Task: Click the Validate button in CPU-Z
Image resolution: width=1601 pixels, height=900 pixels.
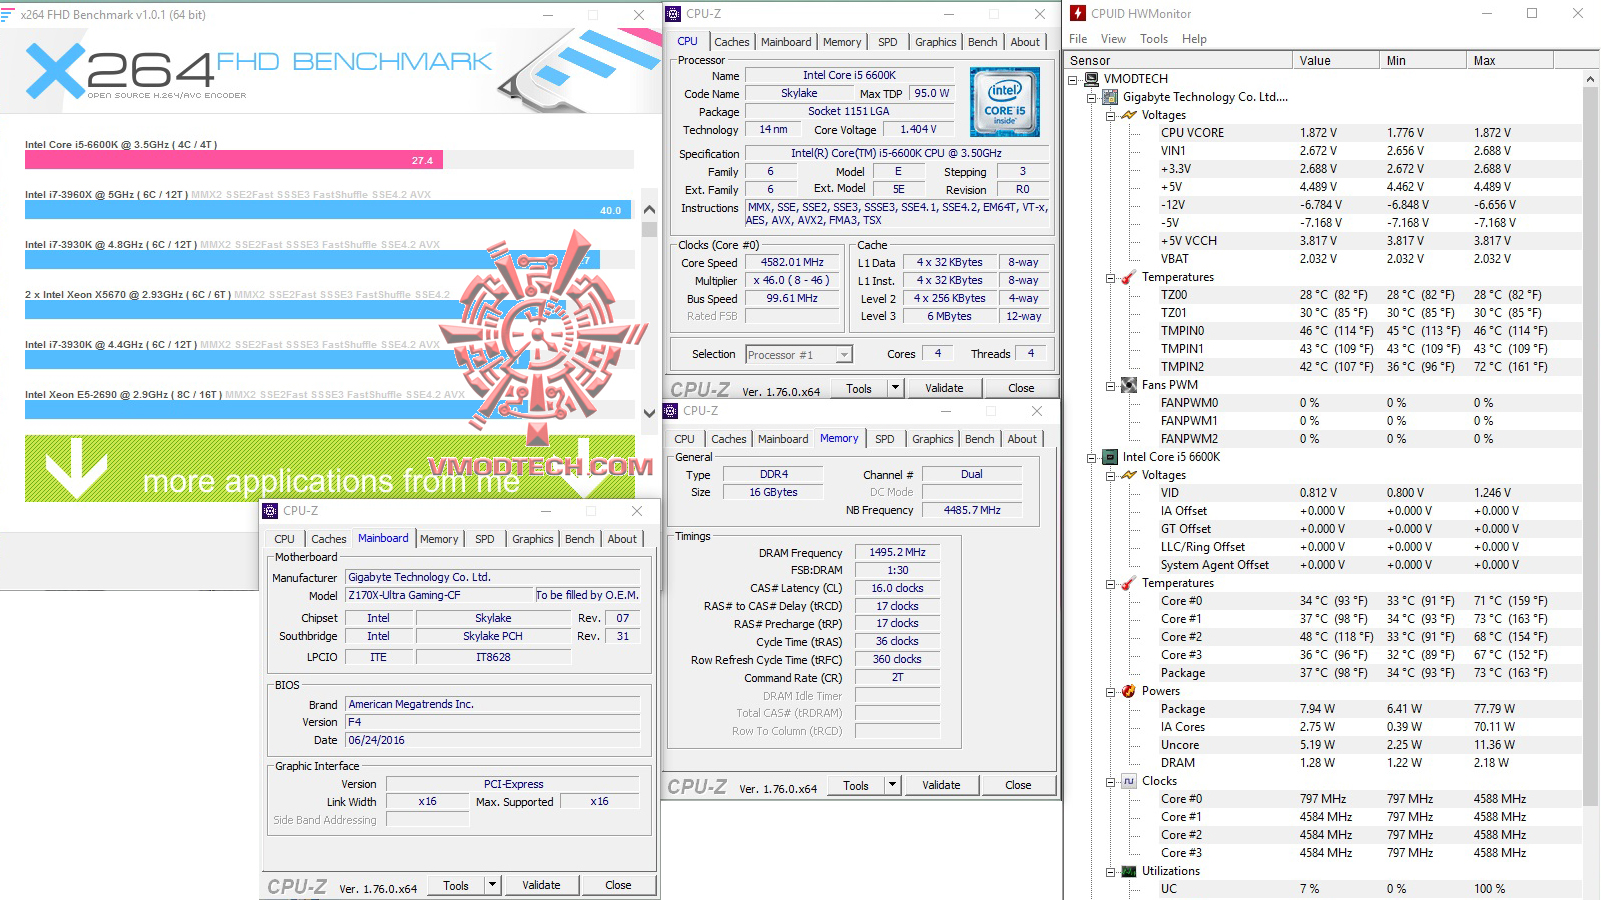Action: 944,387
